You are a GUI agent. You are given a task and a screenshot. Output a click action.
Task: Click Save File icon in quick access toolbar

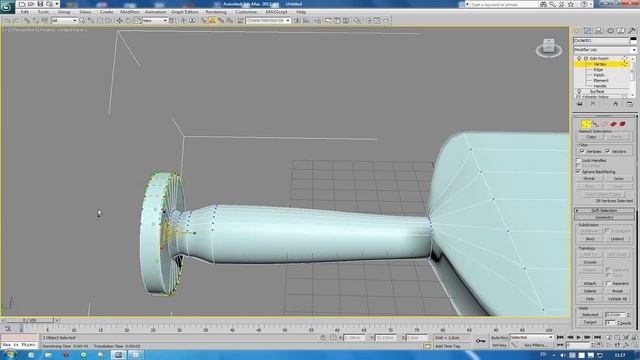pos(40,4)
